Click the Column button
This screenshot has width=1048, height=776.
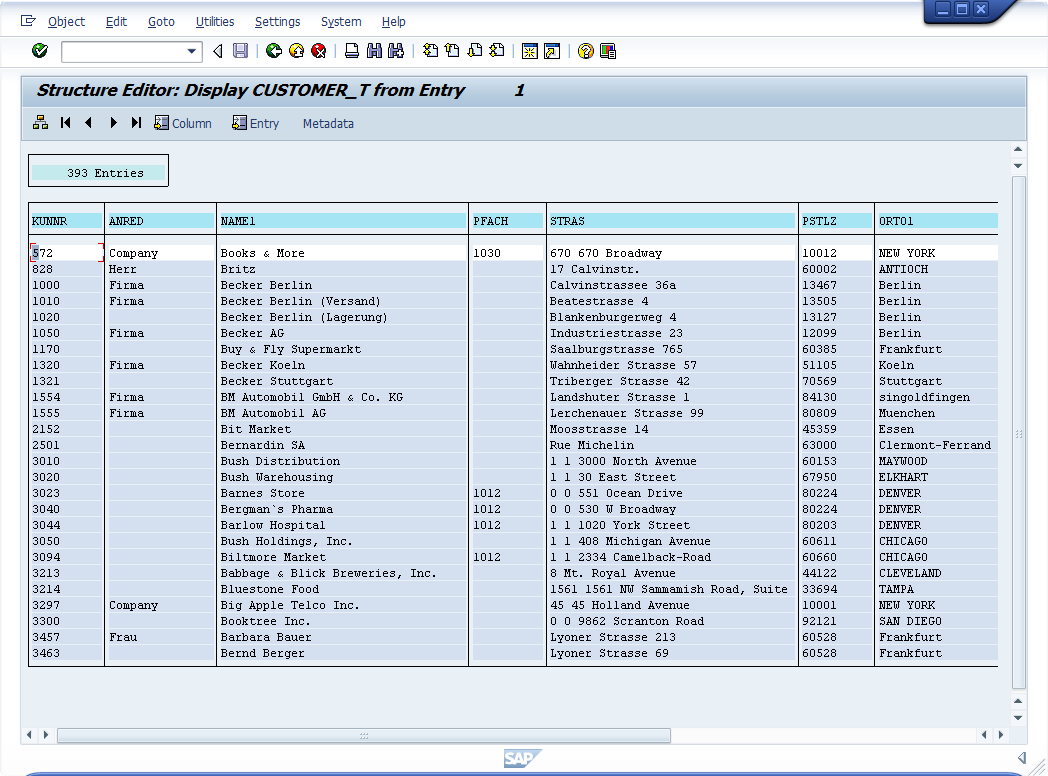[183, 123]
